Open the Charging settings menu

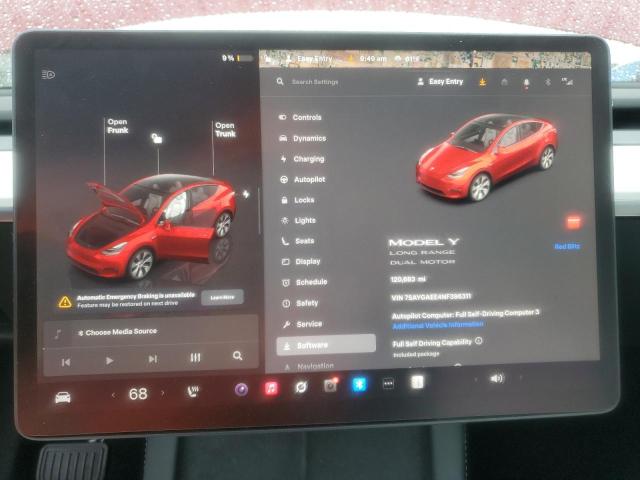coord(302,159)
